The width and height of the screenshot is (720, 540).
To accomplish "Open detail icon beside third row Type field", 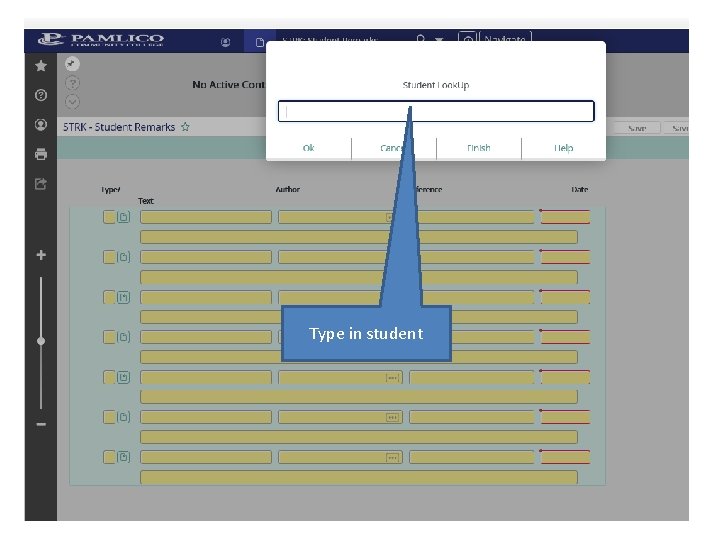I will (124, 297).
